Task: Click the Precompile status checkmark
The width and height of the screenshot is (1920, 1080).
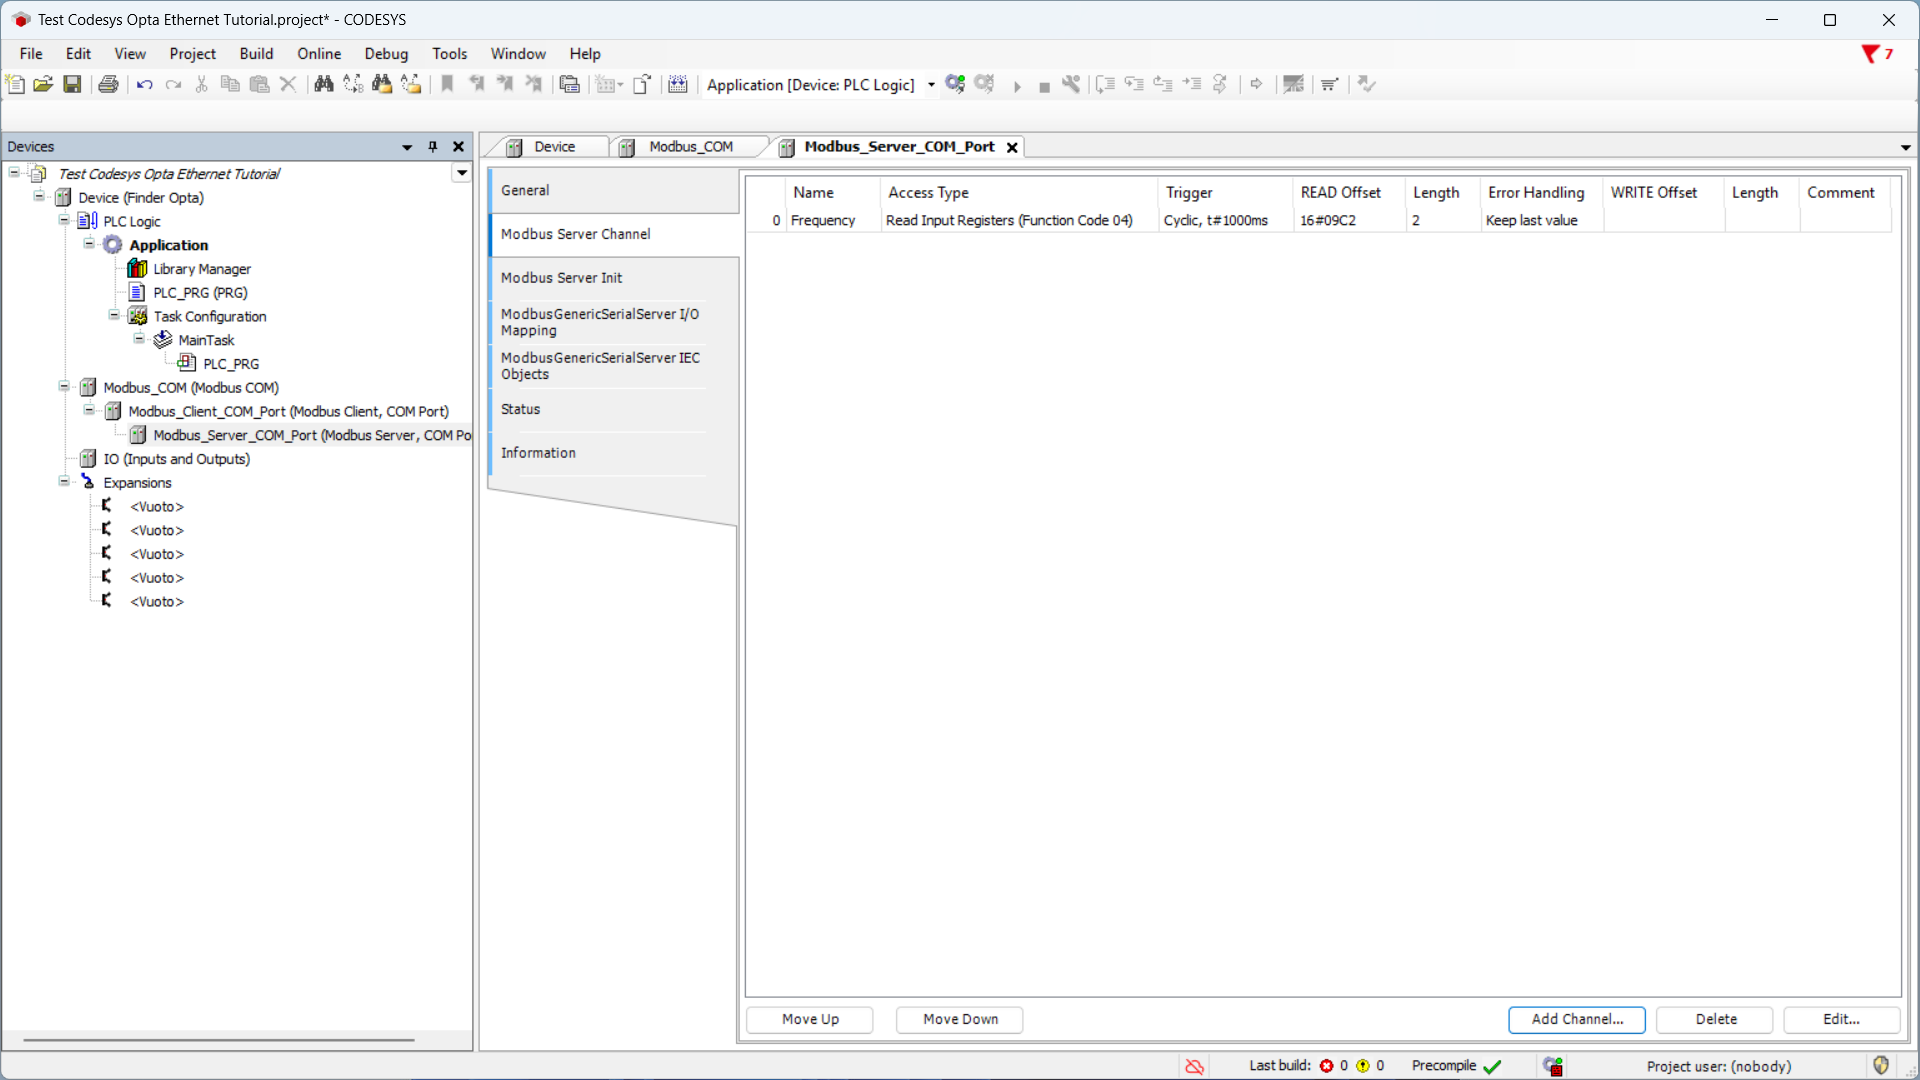Action: [x=1492, y=1066]
